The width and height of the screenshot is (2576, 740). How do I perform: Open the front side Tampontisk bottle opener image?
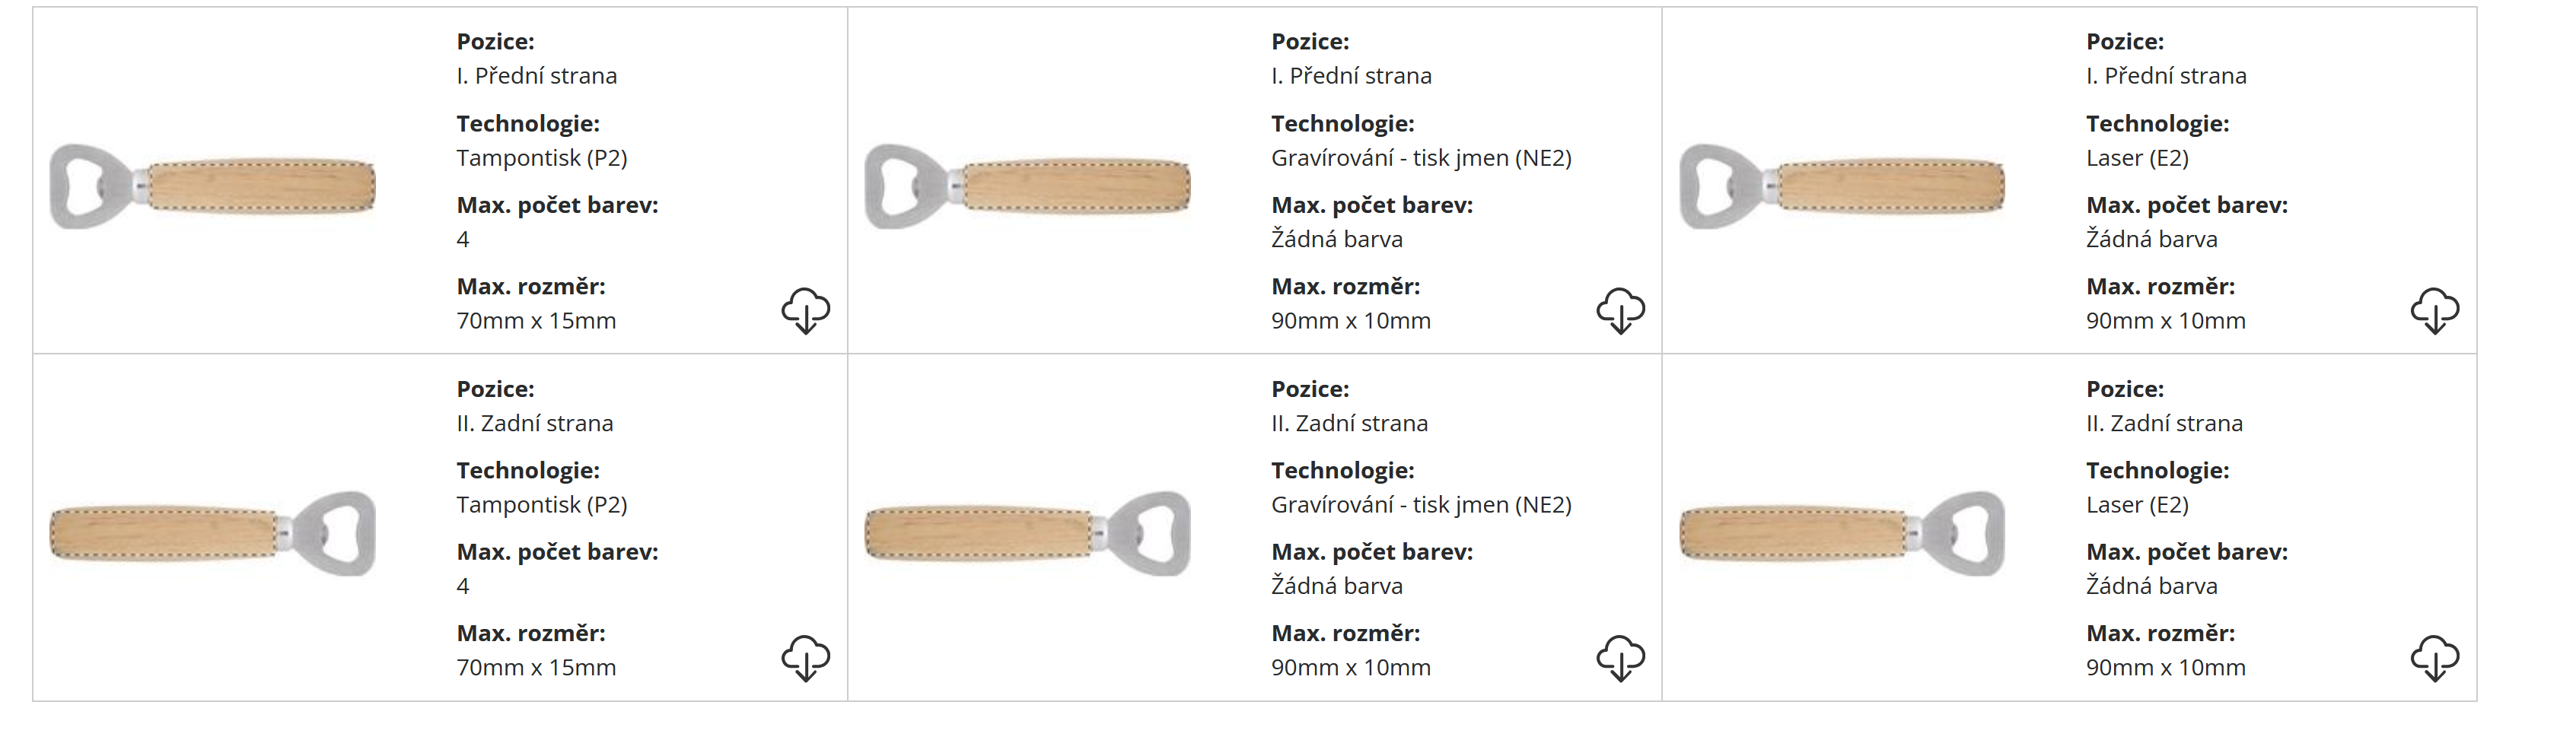(x=213, y=186)
